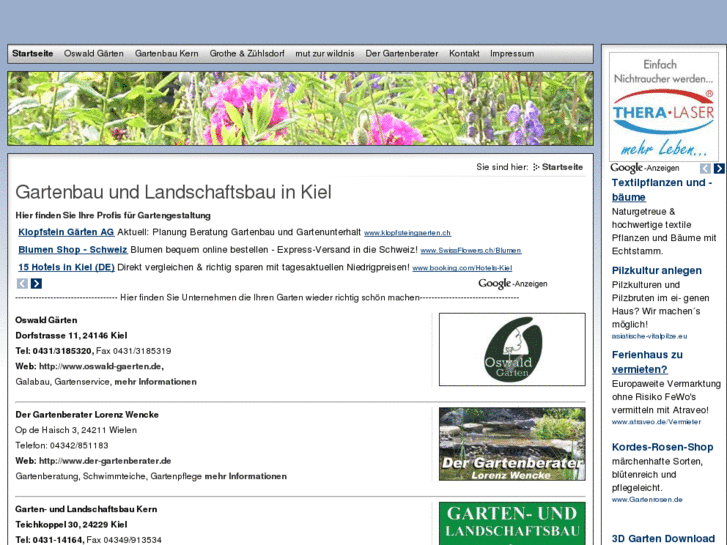
Task: Click text Garten- und Landschaftsbau Kern
Action: pos(86,509)
